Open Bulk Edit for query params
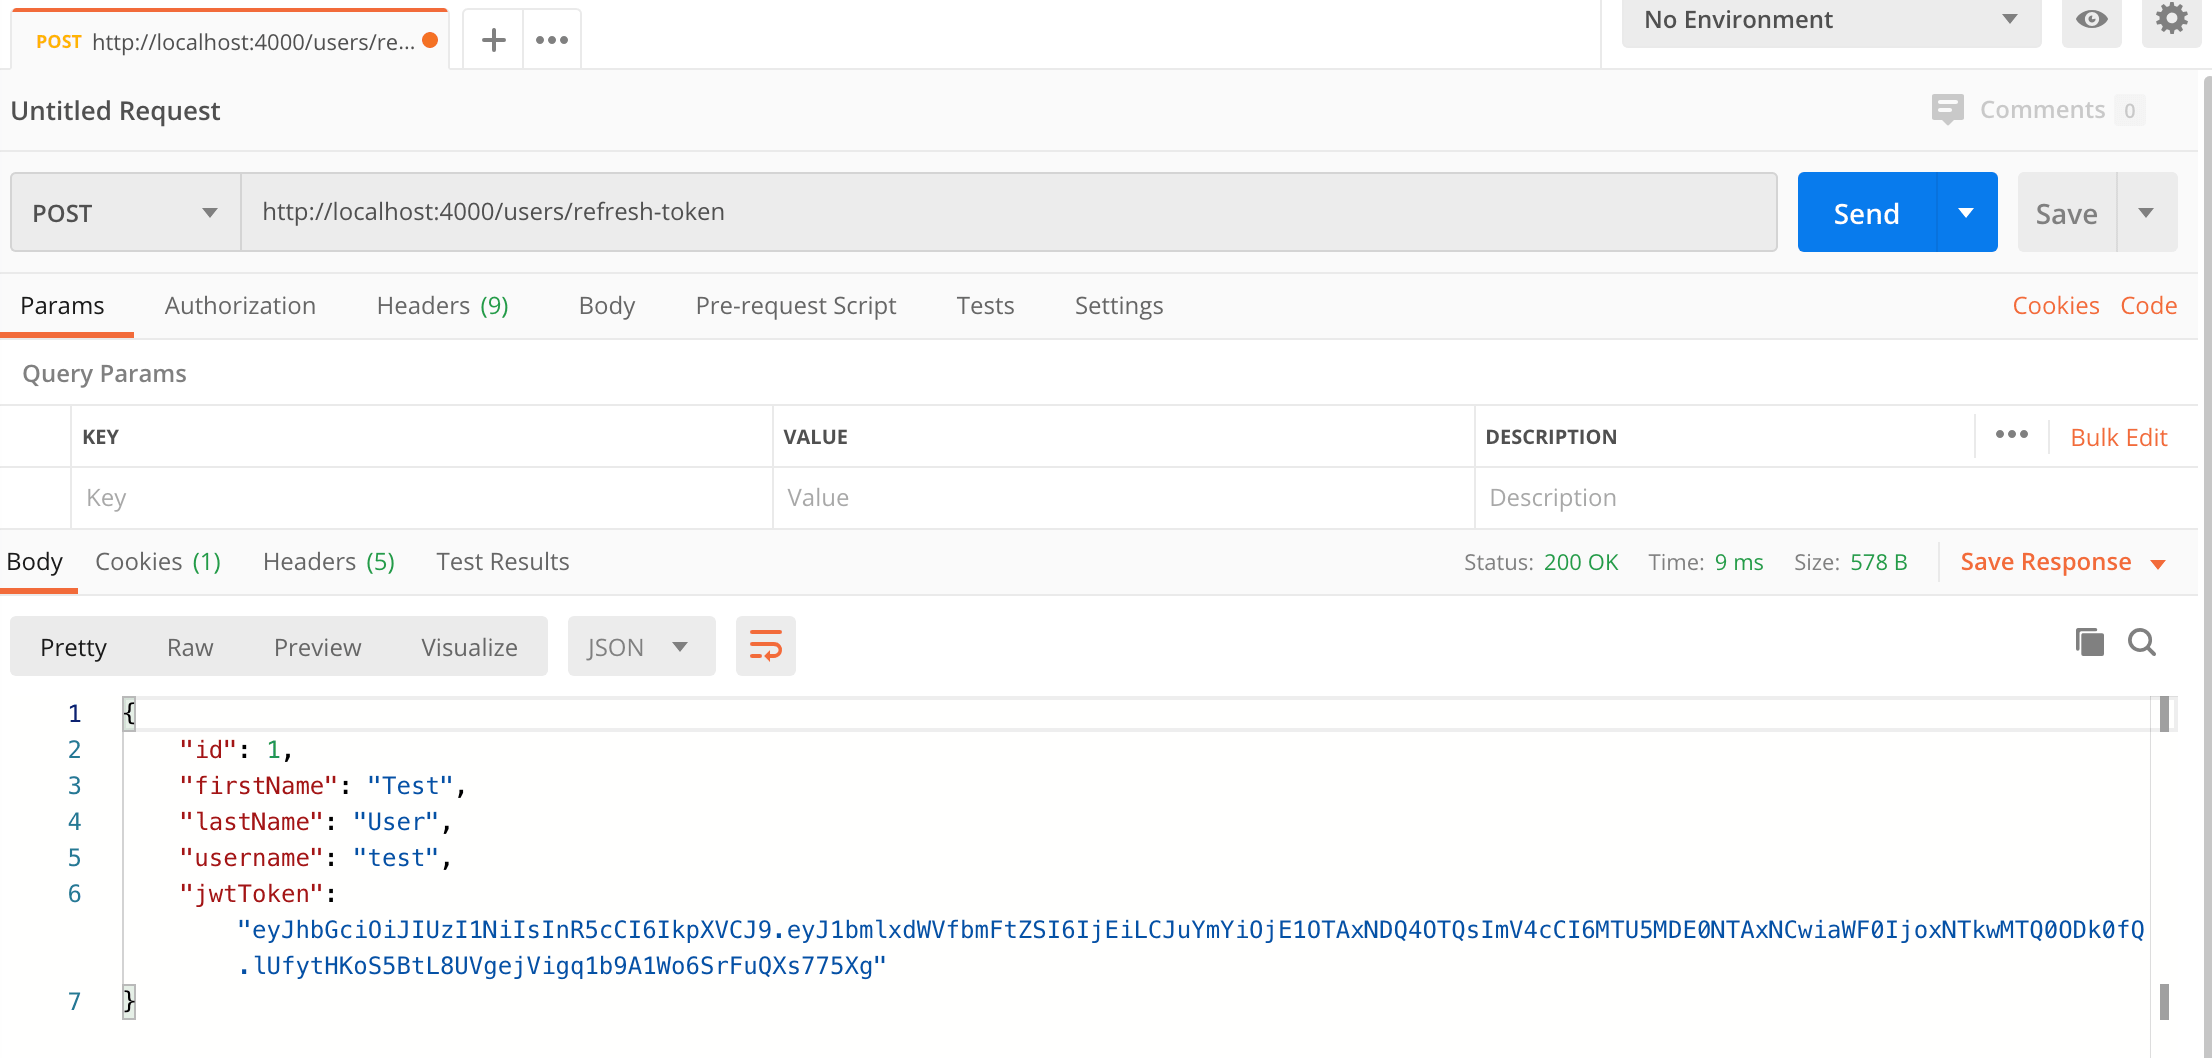Viewport: 2212px width, 1058px height. (2118, 437)
